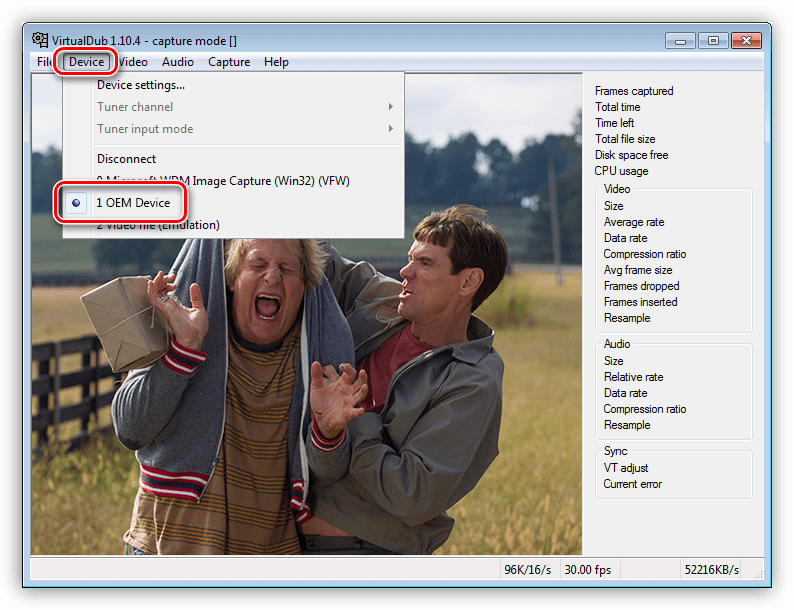The width and height of the screenshot is (794, 610).
Task: Click the Frames captured label
Action: 634,91
